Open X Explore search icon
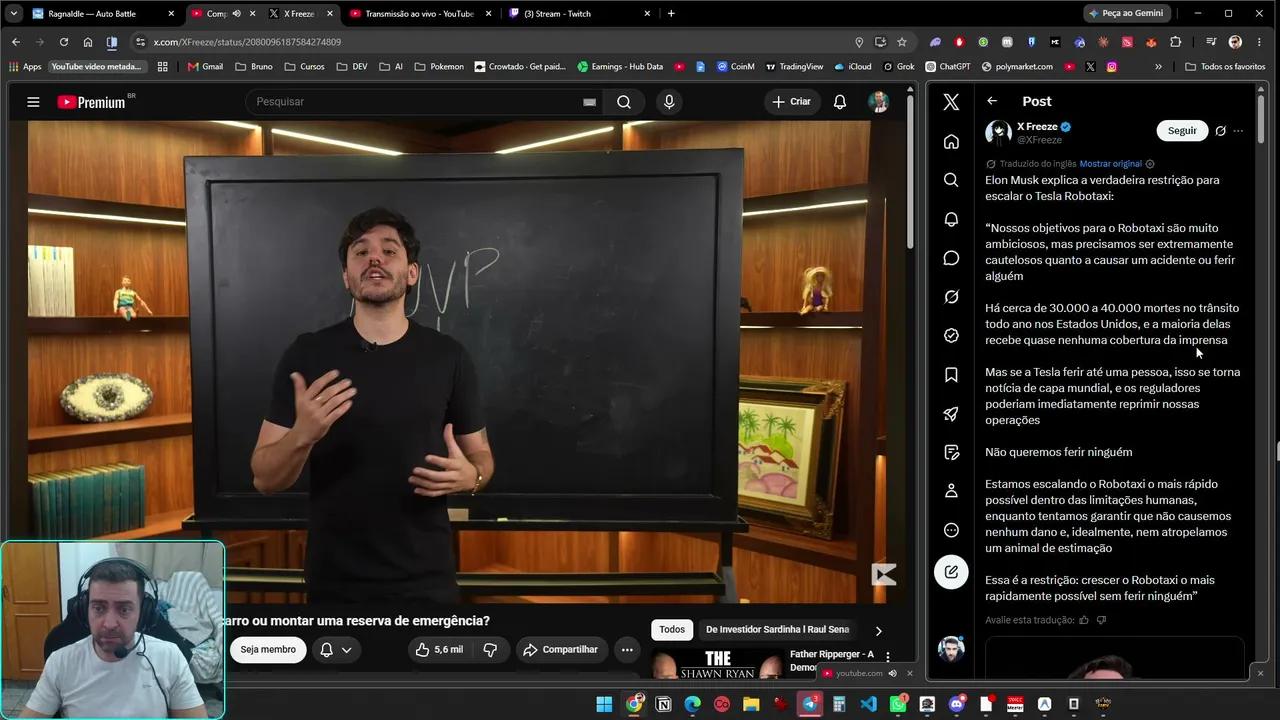1280x720 pixels. [x=951, y=180]
